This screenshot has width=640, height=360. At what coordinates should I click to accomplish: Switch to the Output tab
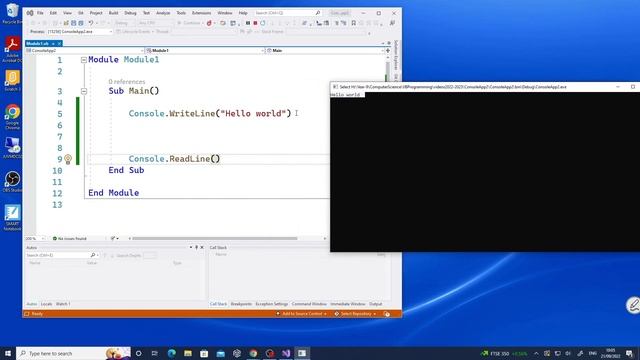tap(376, 304)
